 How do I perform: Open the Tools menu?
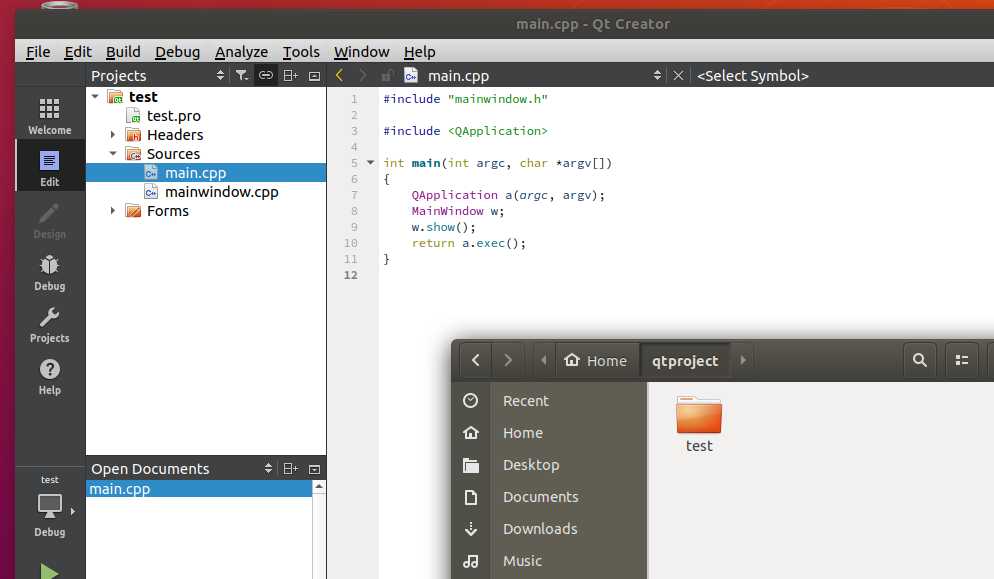click(301, 52)
